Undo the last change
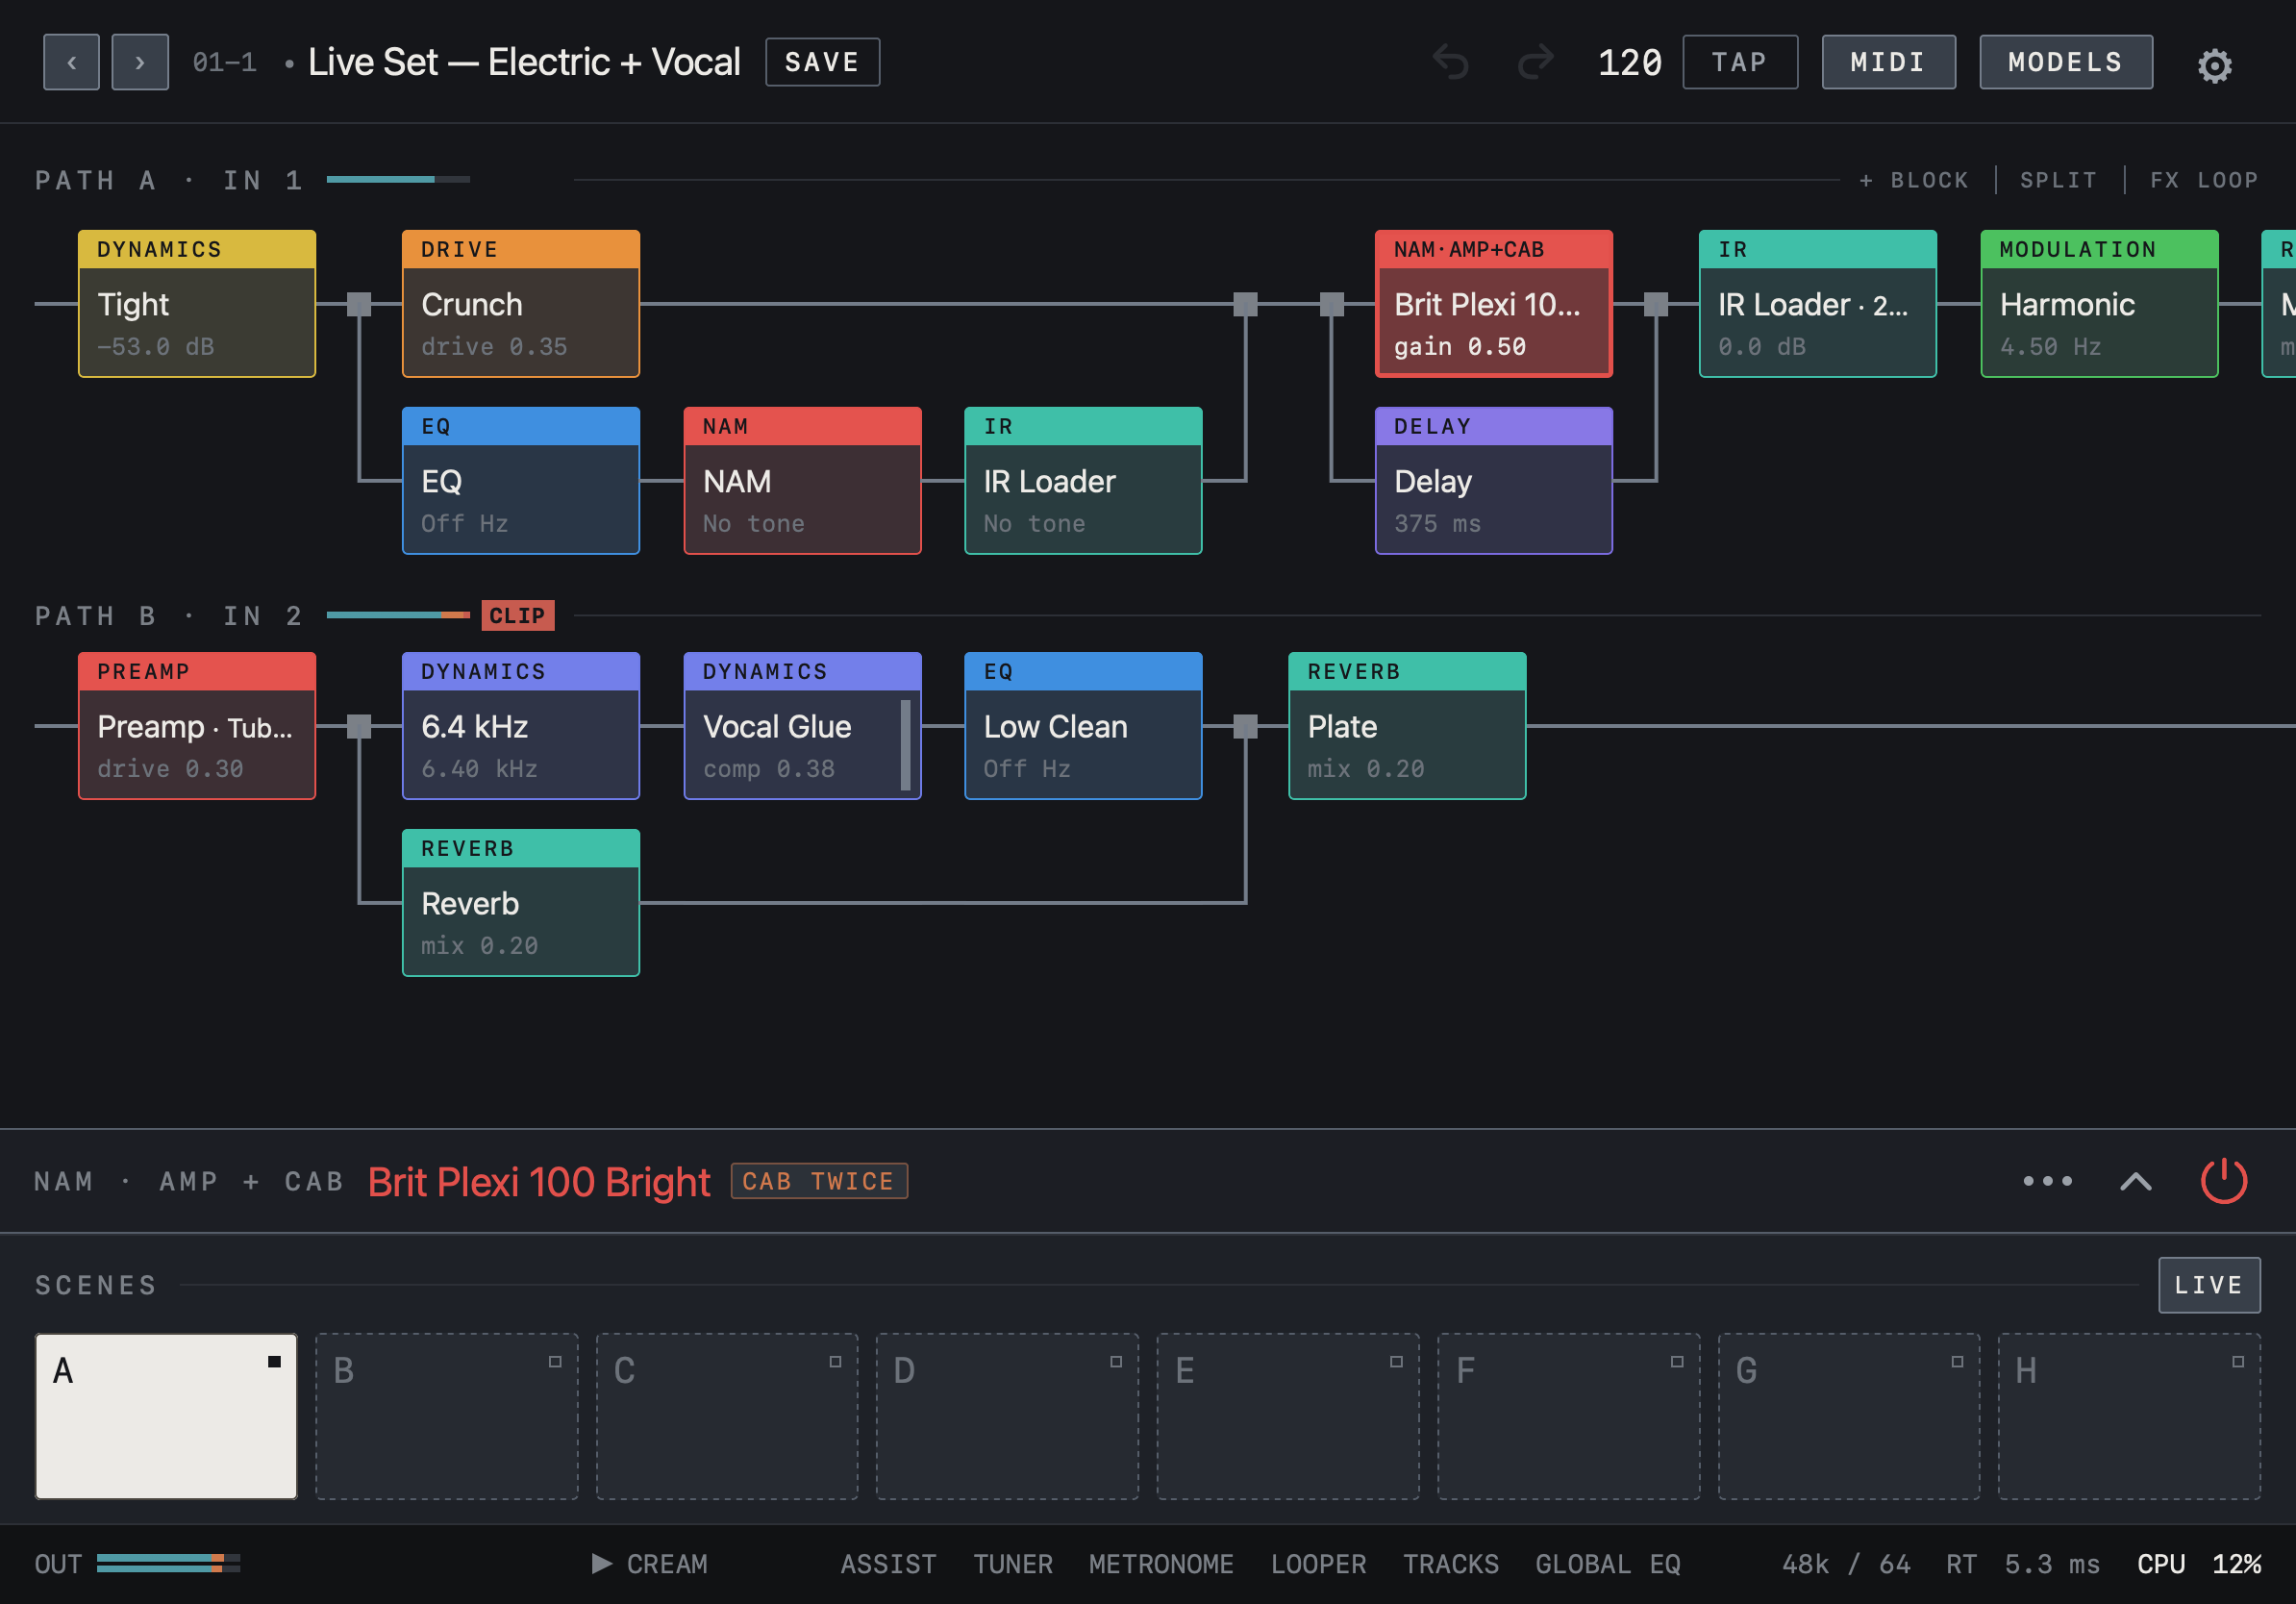Image resolution: width=2296 pixels, height=1604 pixels. pyautogui.click(x=1451, y=62)
